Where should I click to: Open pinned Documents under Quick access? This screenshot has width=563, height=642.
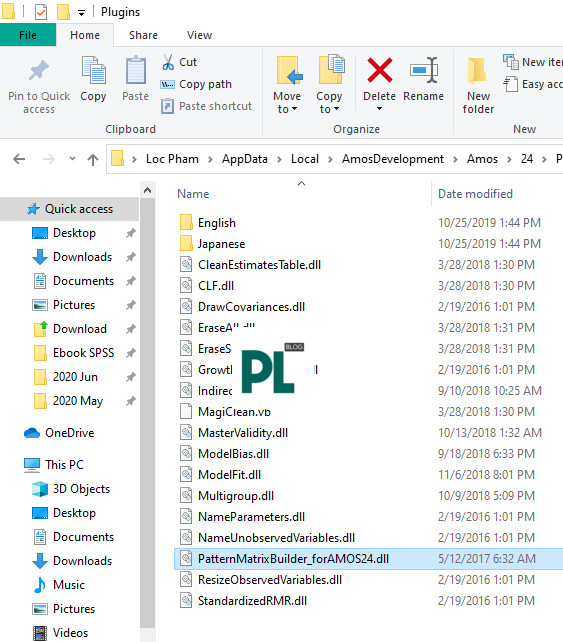(x=84, y=281)
